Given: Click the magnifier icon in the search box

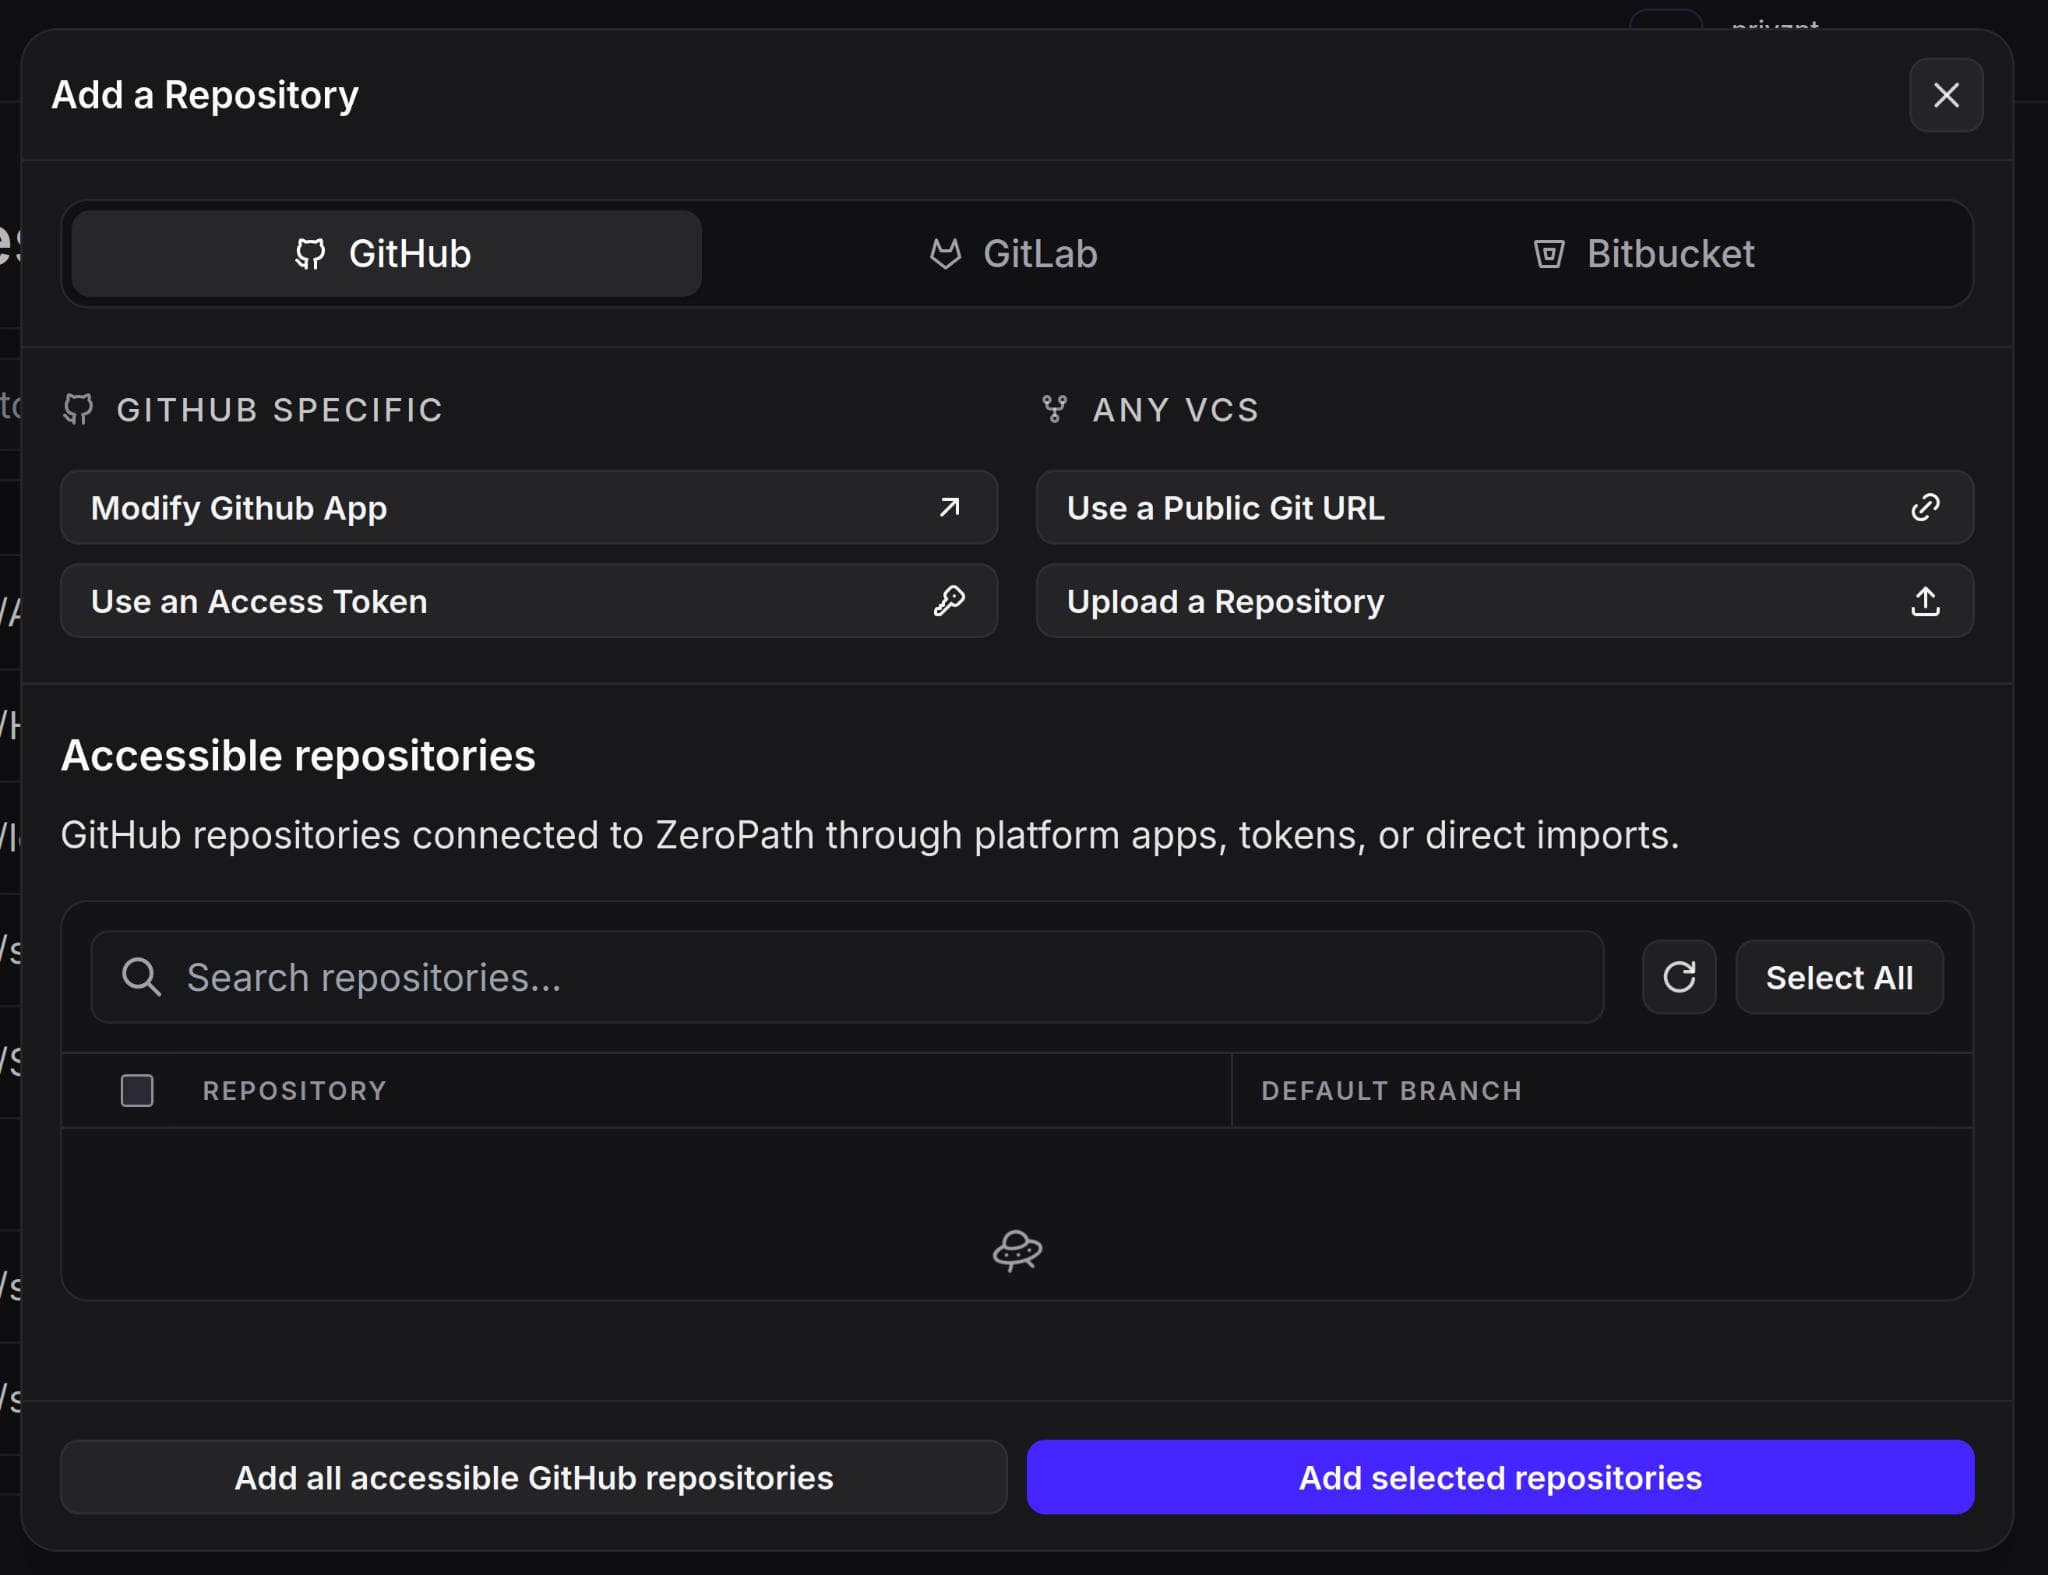Looking at the screenshot, I should (141, 977).
